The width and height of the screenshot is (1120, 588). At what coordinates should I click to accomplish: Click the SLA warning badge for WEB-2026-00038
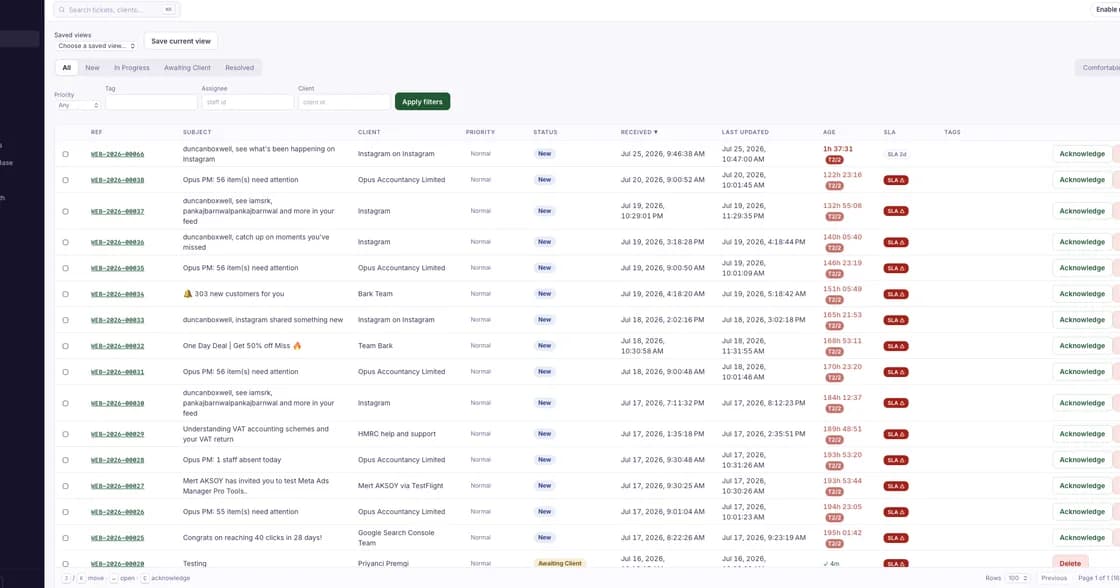pyautogui.click(x=896, y=180)
